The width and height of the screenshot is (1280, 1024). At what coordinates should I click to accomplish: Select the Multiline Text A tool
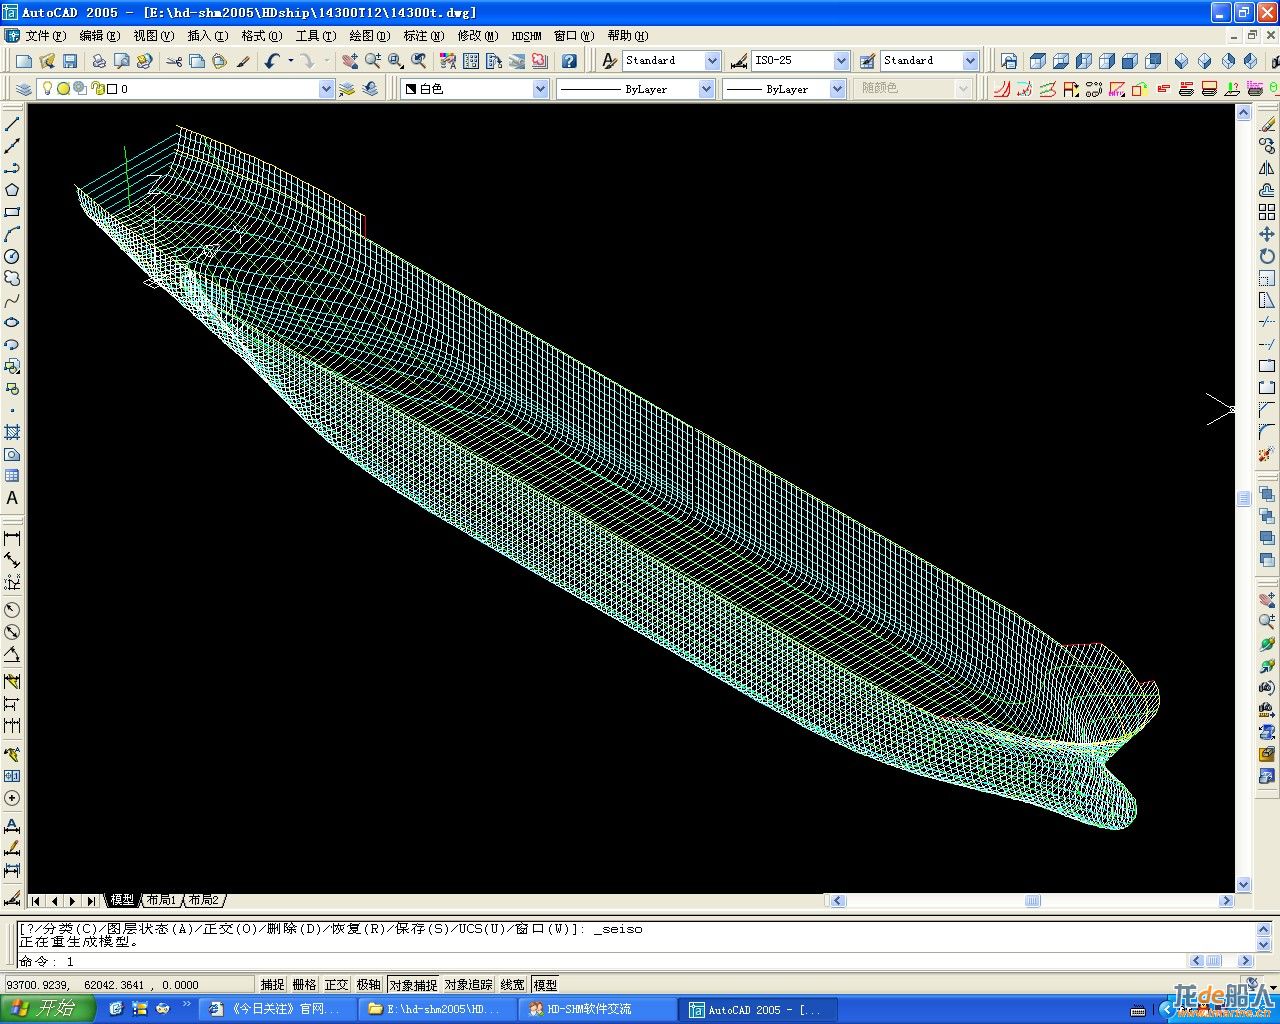(x=12, y=498)
